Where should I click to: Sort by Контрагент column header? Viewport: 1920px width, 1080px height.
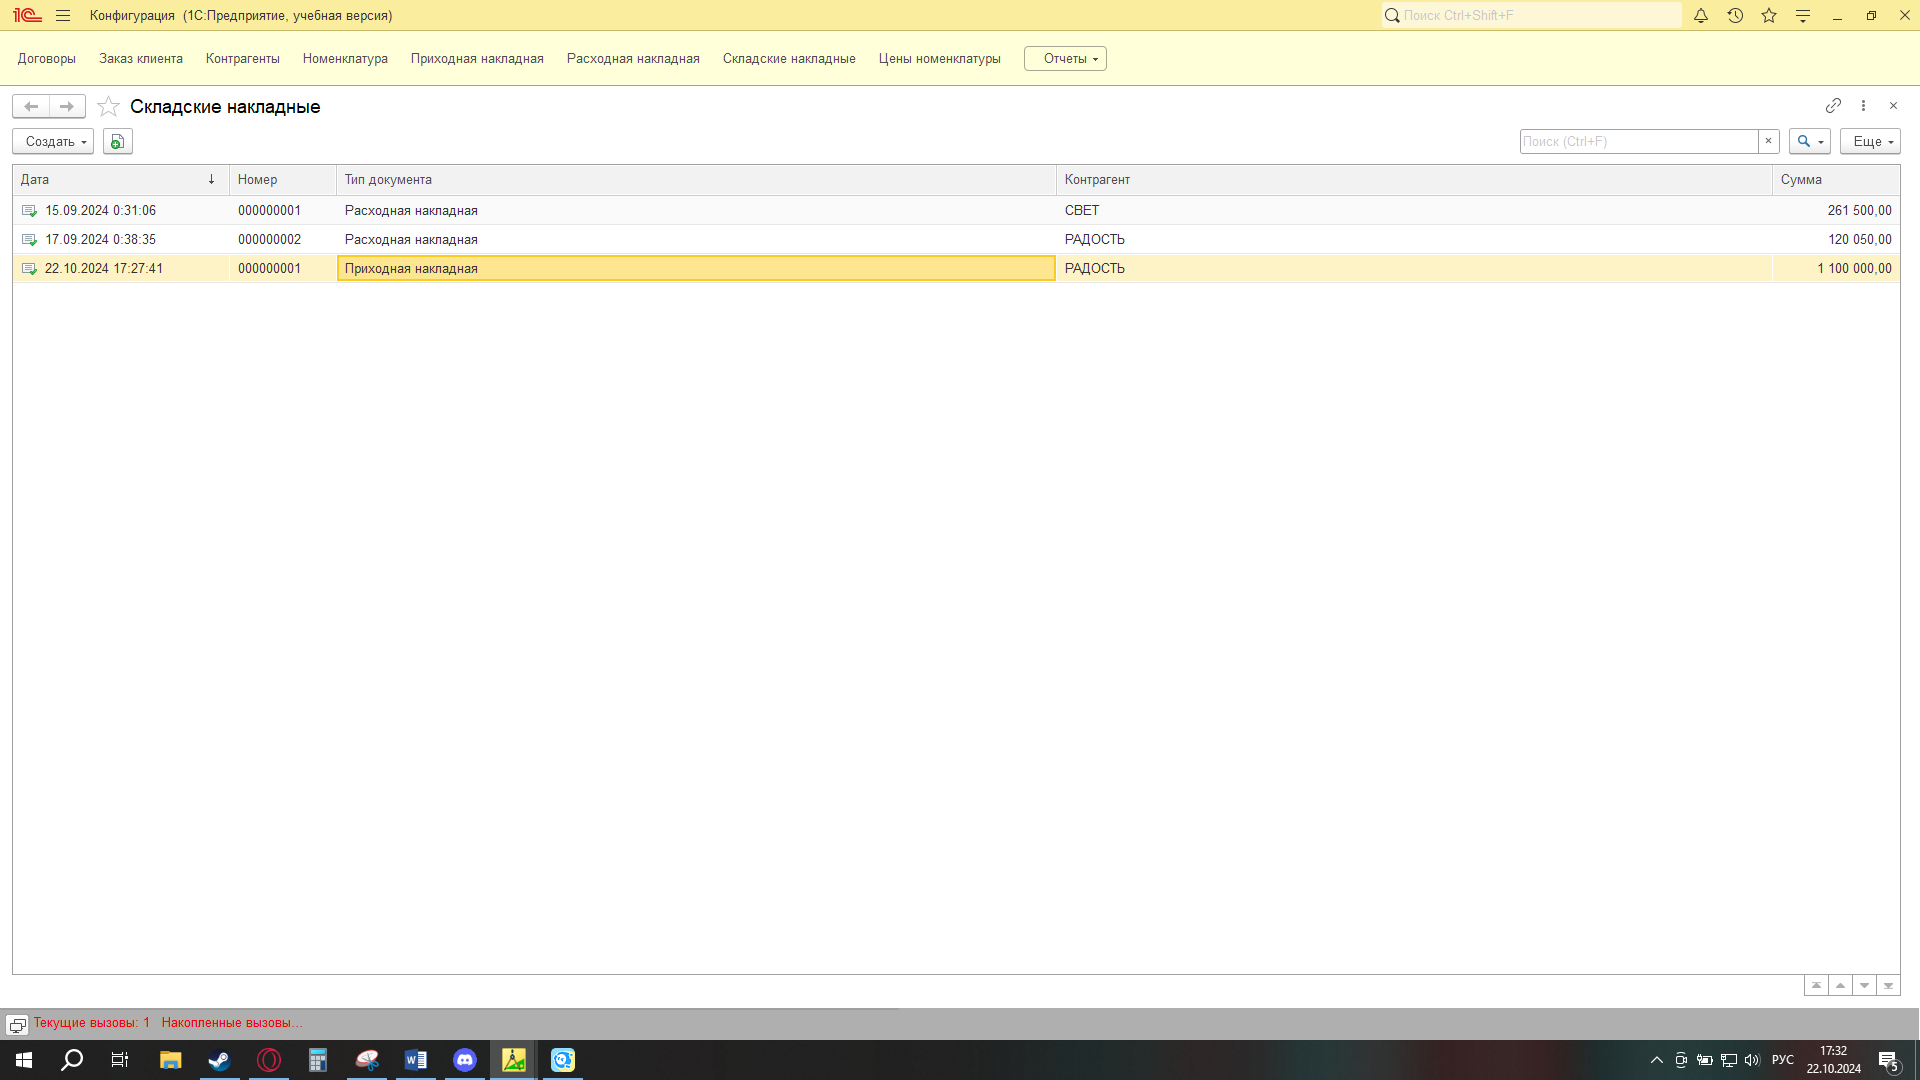[x=1414, y=180]
